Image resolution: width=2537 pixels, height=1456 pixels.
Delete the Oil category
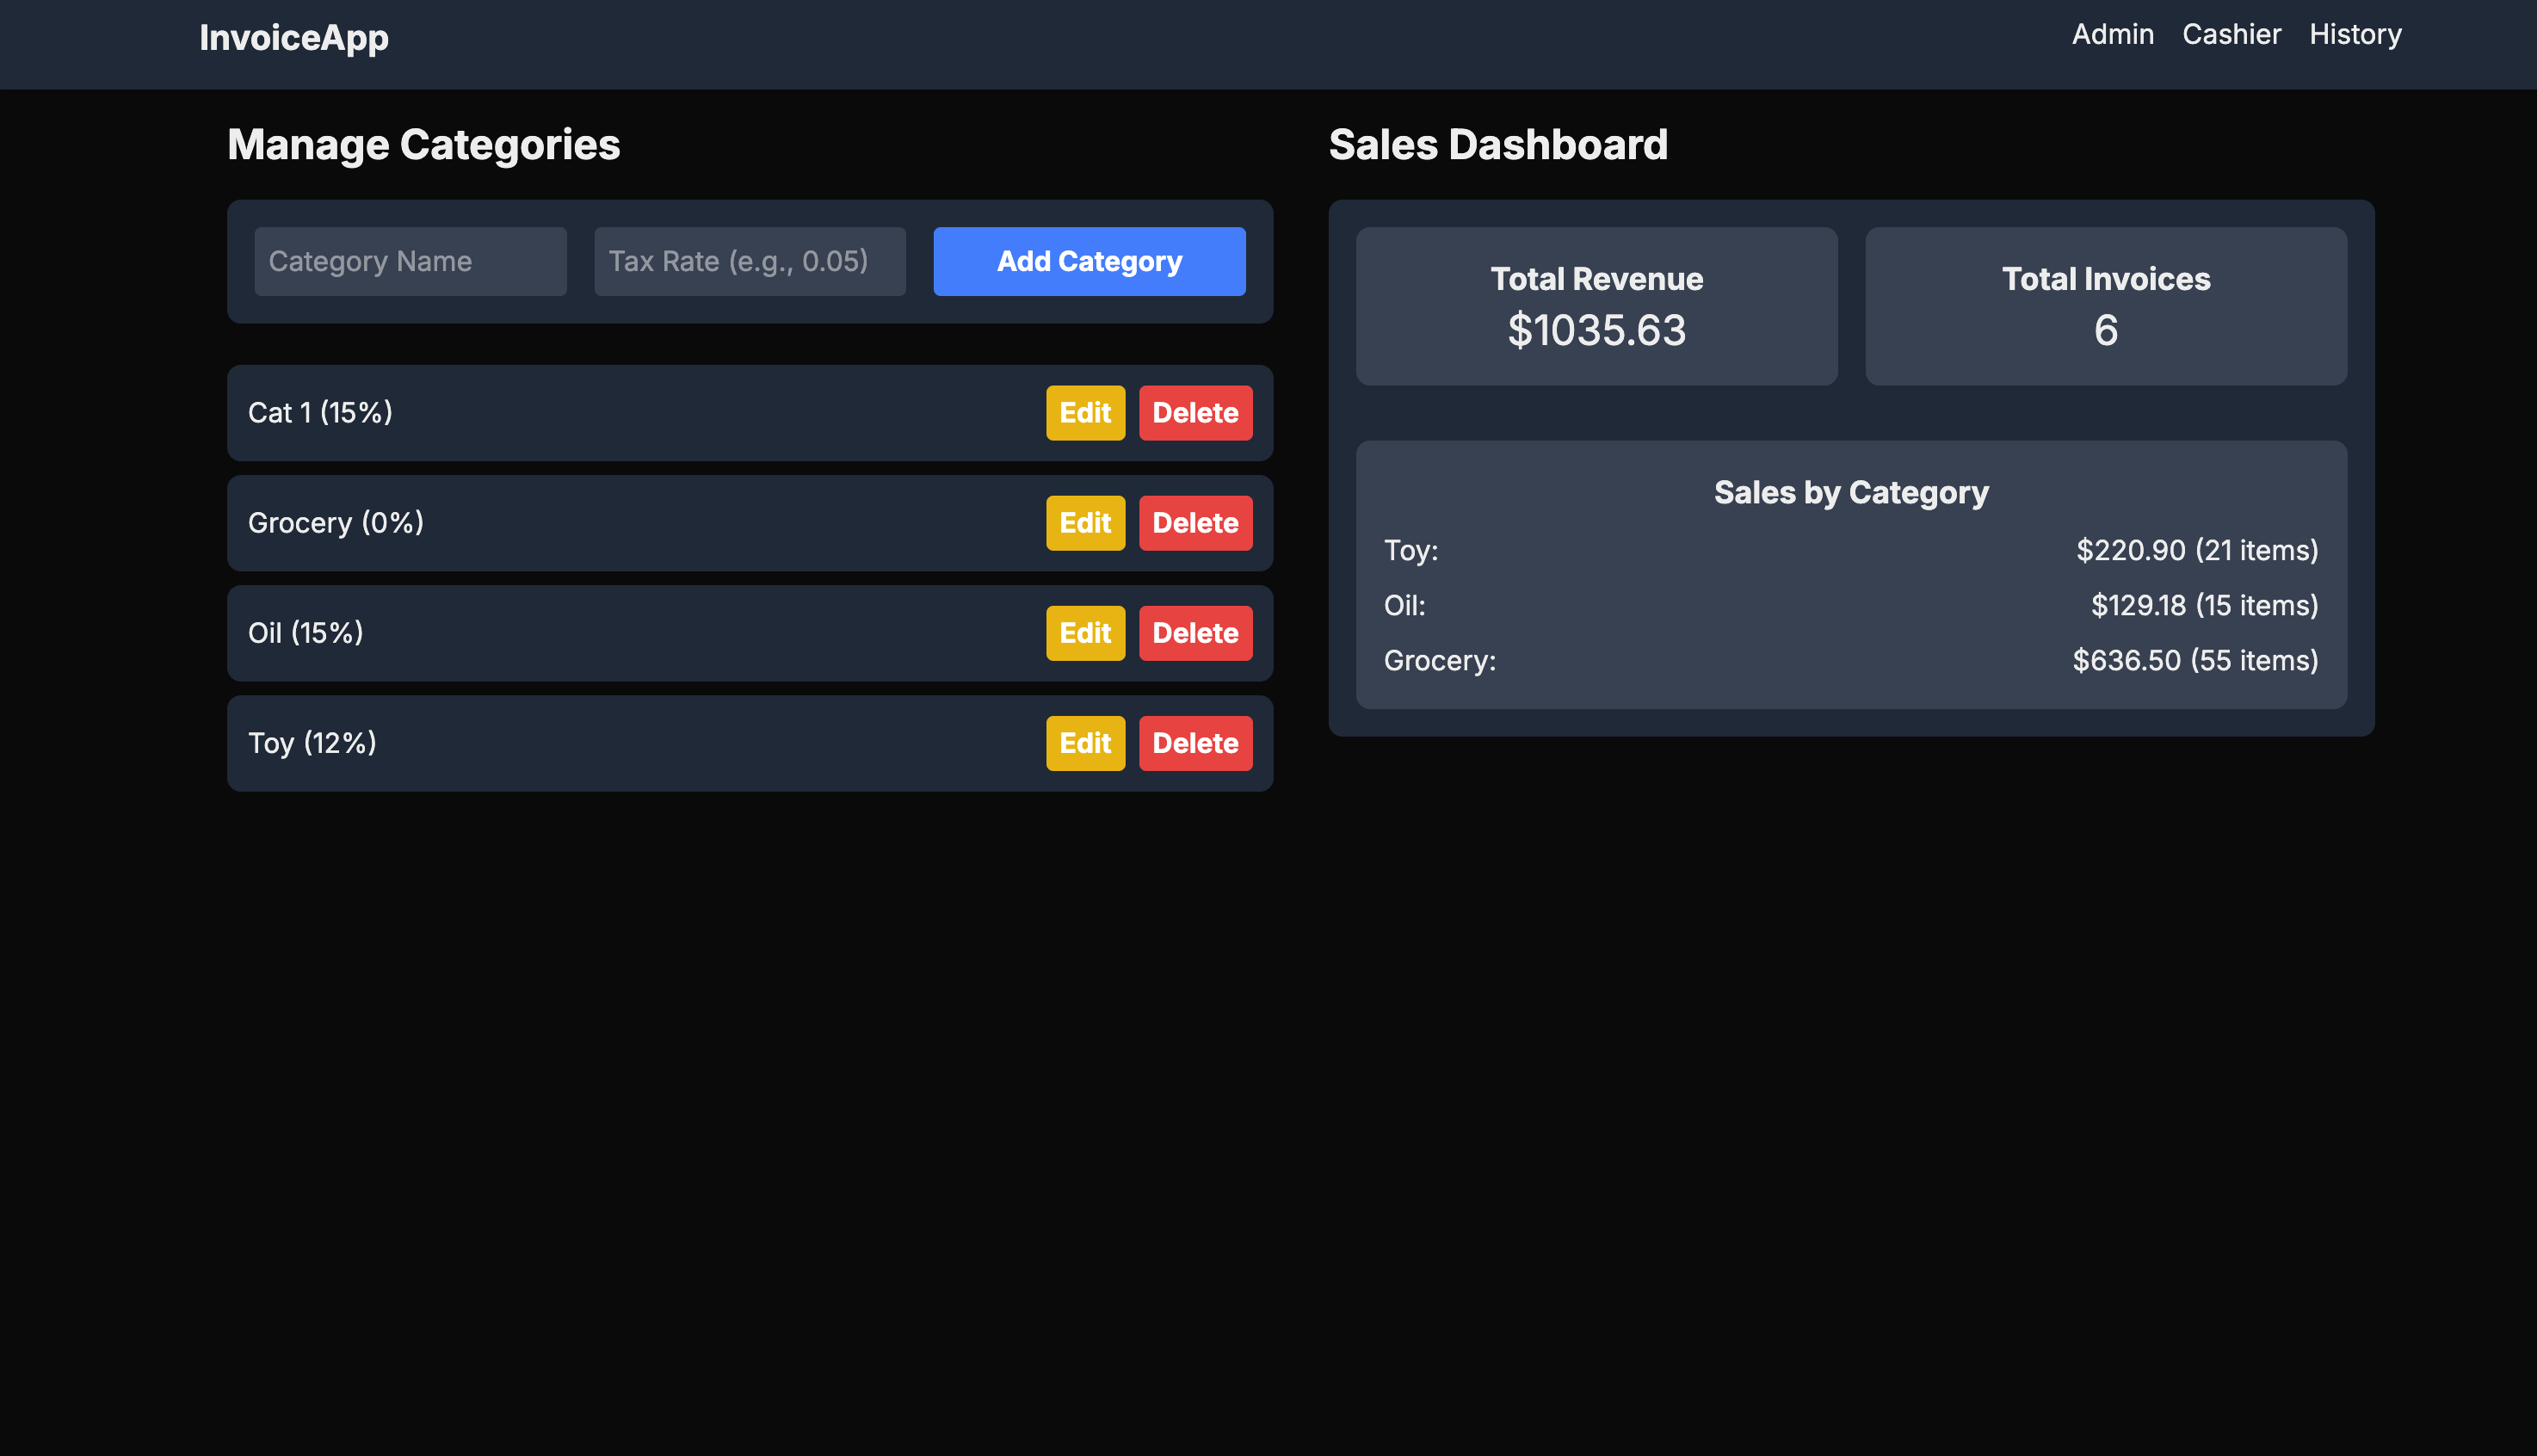(1195, 633)
